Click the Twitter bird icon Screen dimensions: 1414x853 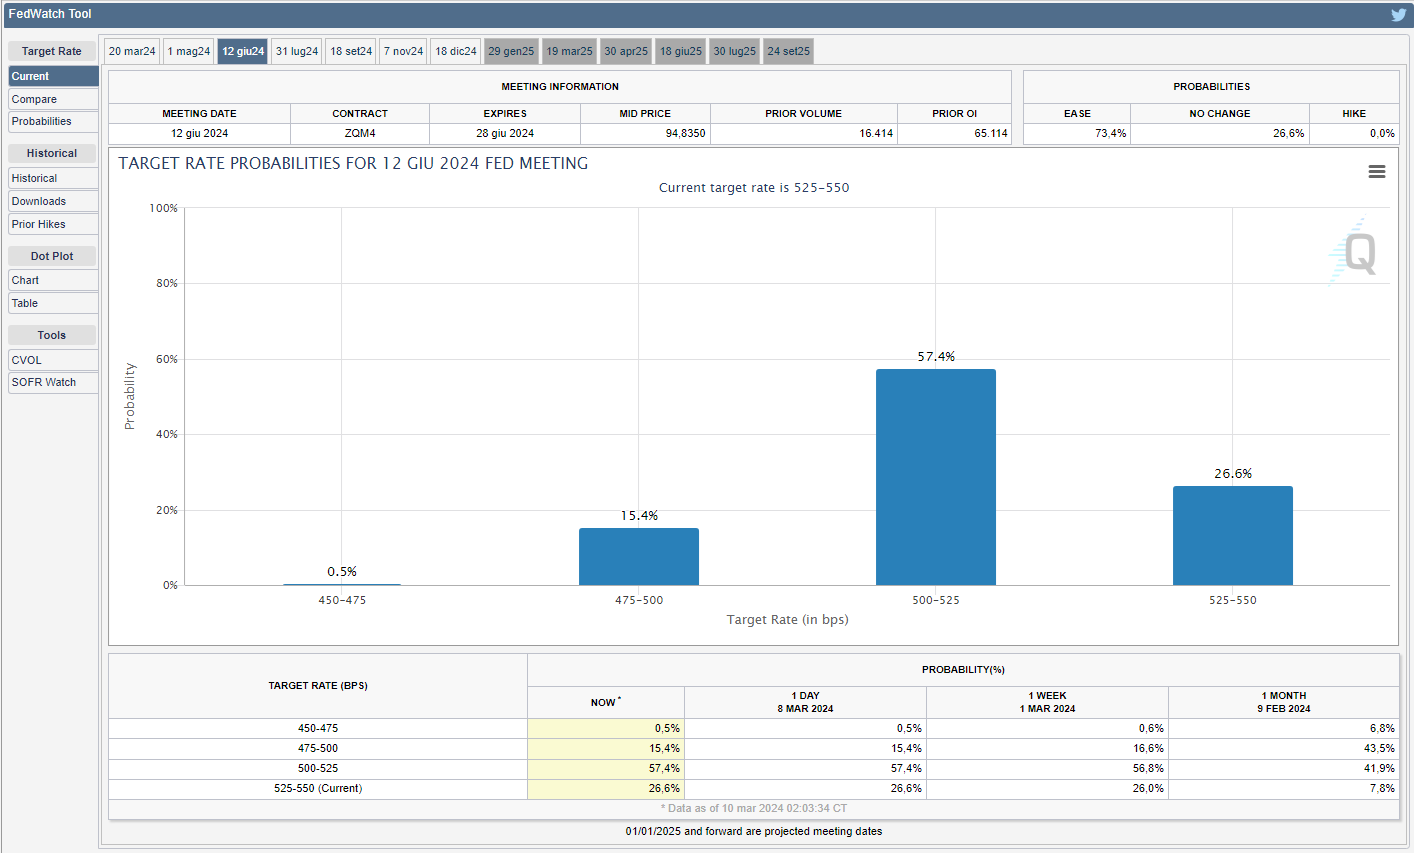click(1398, 15)
